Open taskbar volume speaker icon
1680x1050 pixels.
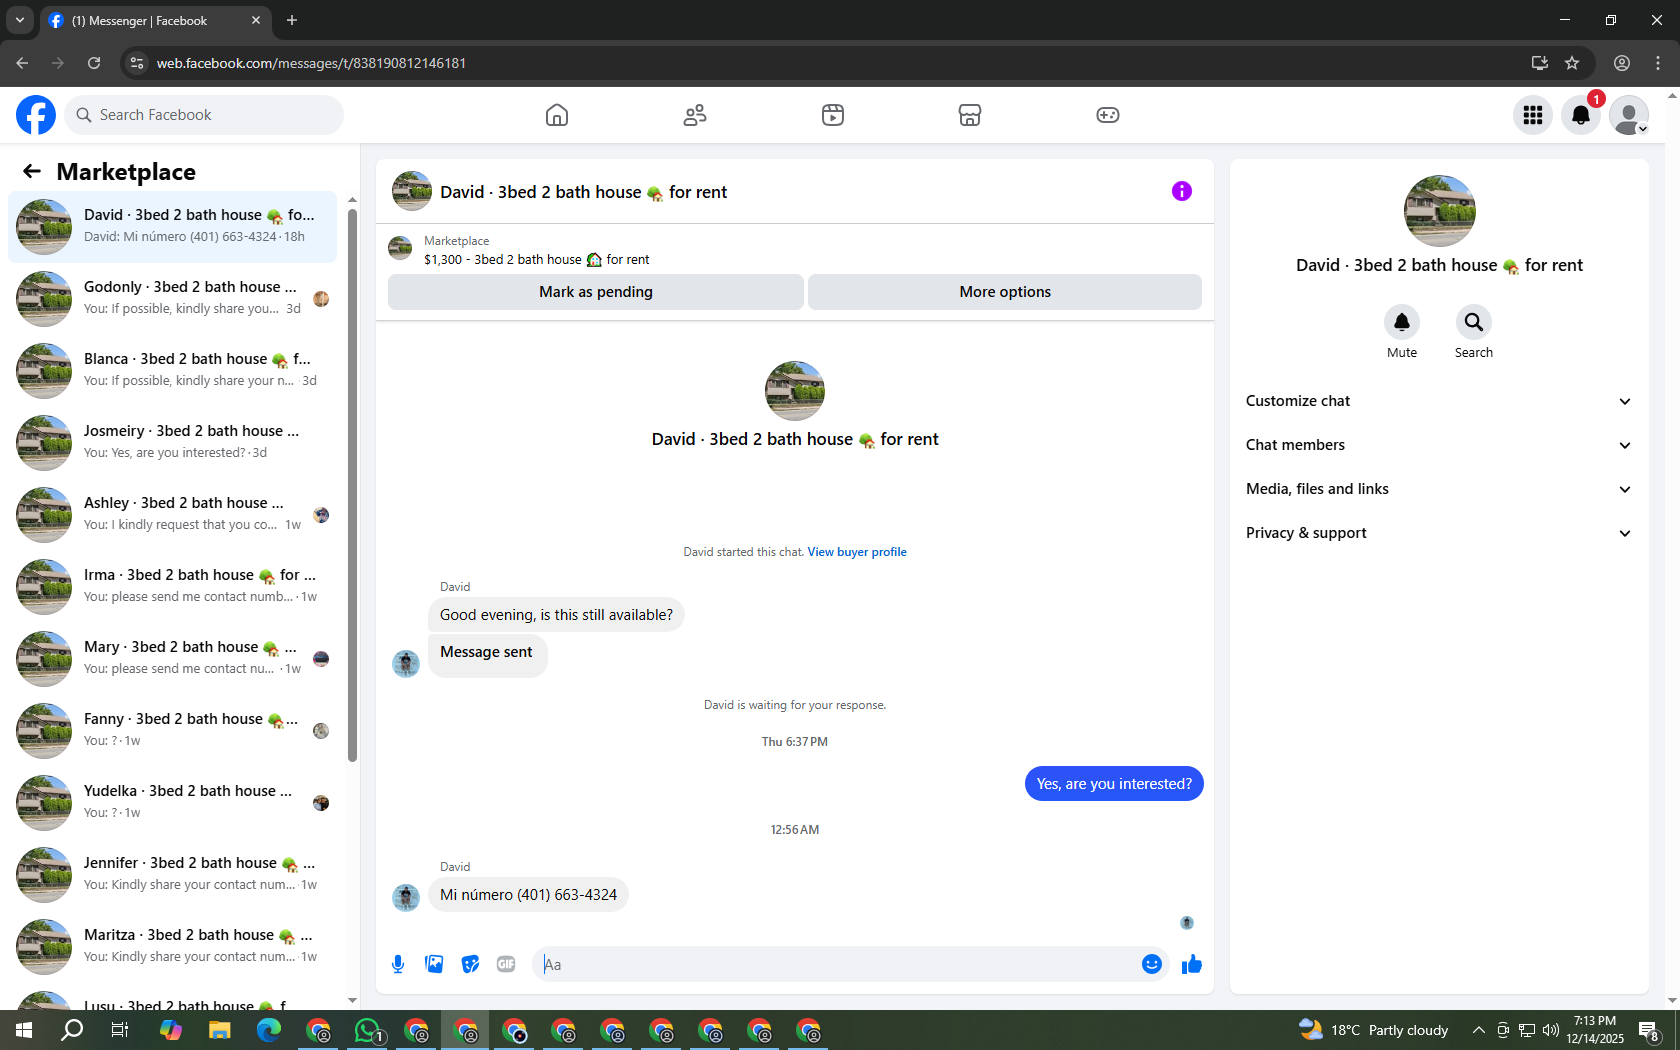click(x=1551, y=1030)
